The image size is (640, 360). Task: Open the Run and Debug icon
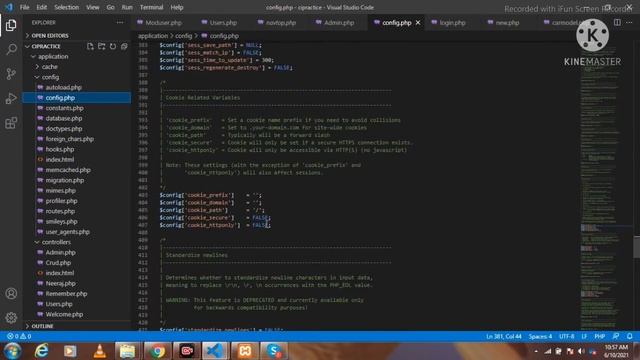[11, 98]
